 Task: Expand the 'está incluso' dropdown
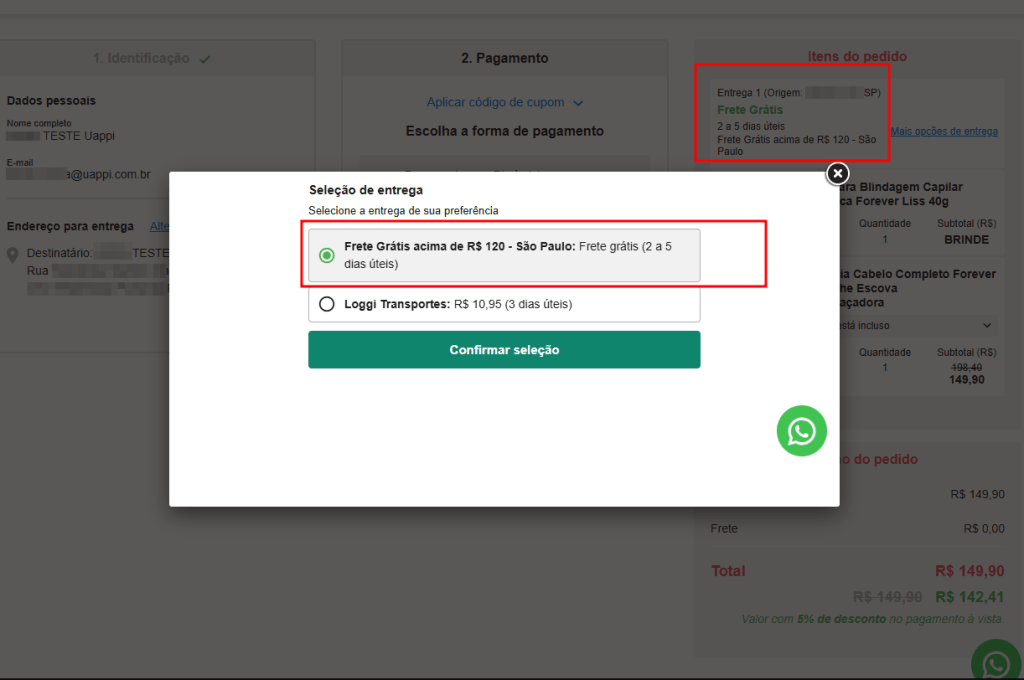987,325
